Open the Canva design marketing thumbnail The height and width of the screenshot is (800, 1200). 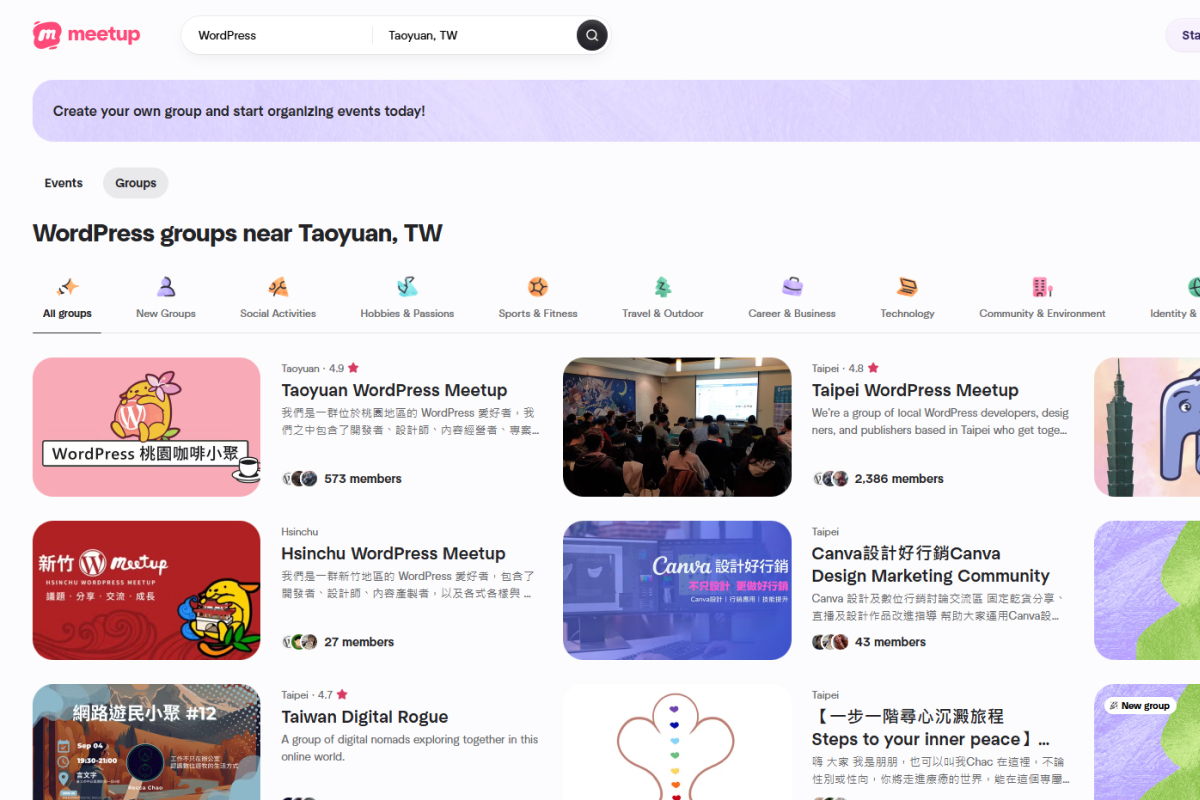pos(677,590)
